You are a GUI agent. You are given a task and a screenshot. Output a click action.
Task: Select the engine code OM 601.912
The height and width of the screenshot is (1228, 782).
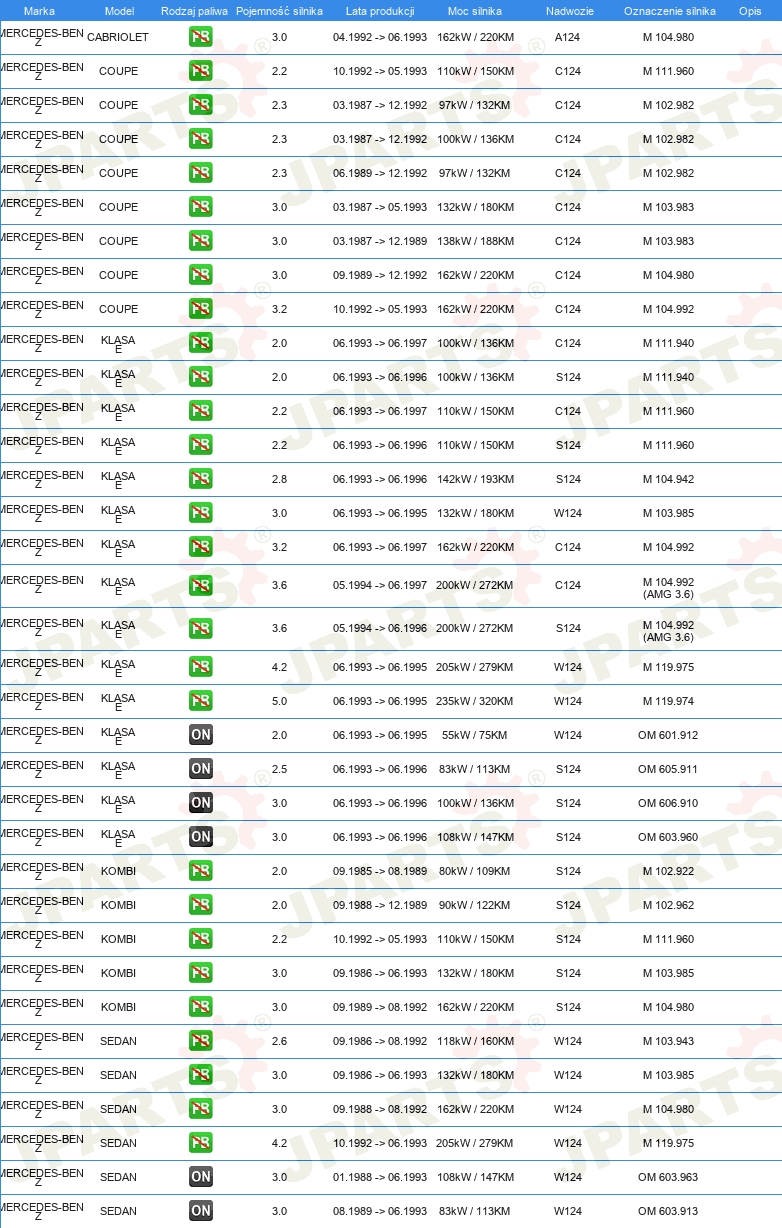668,735
